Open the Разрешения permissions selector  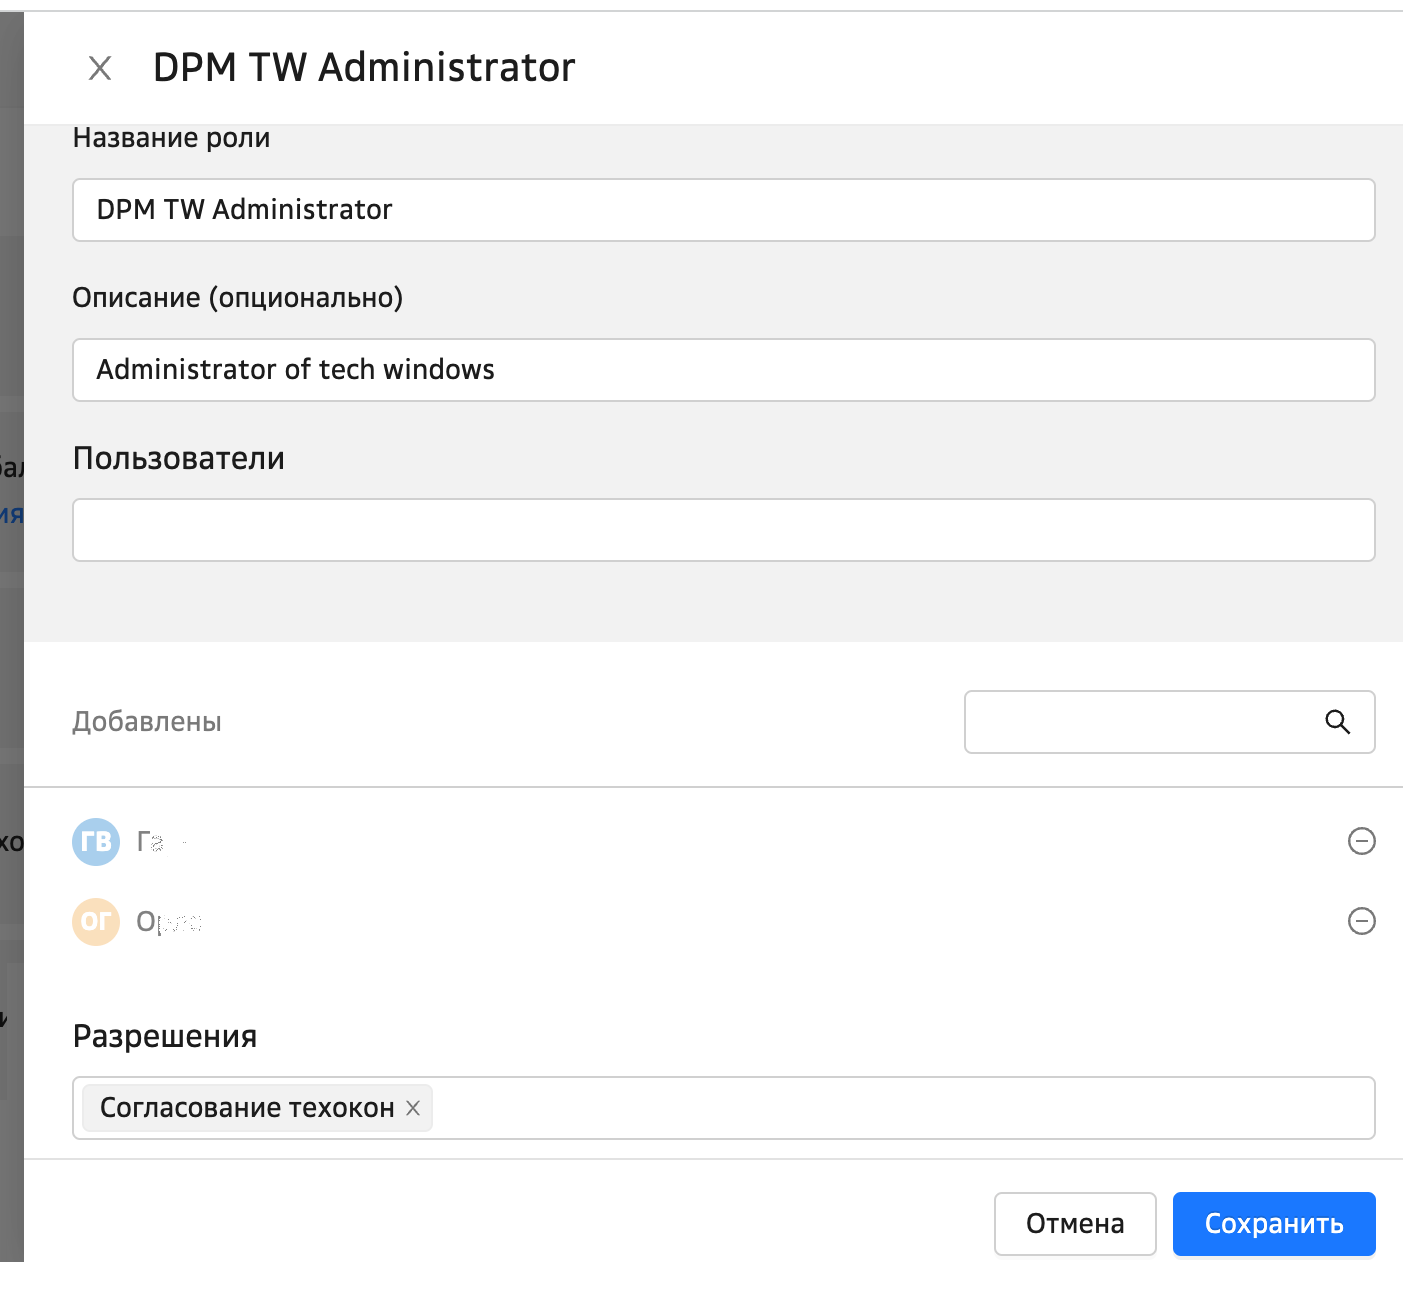900,1108
